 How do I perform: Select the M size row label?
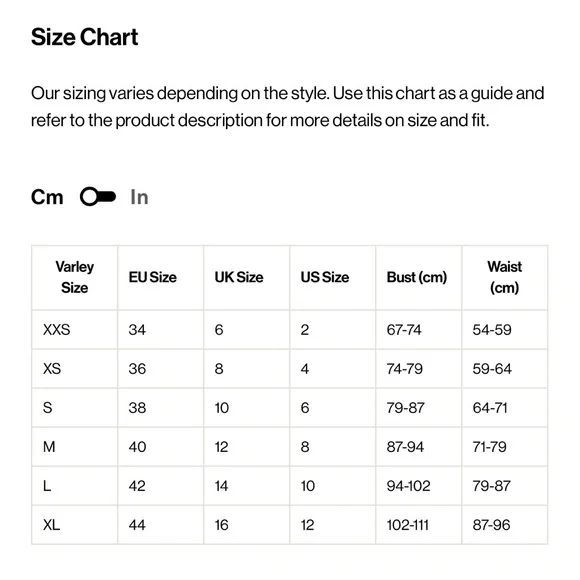tap(49, 447)
